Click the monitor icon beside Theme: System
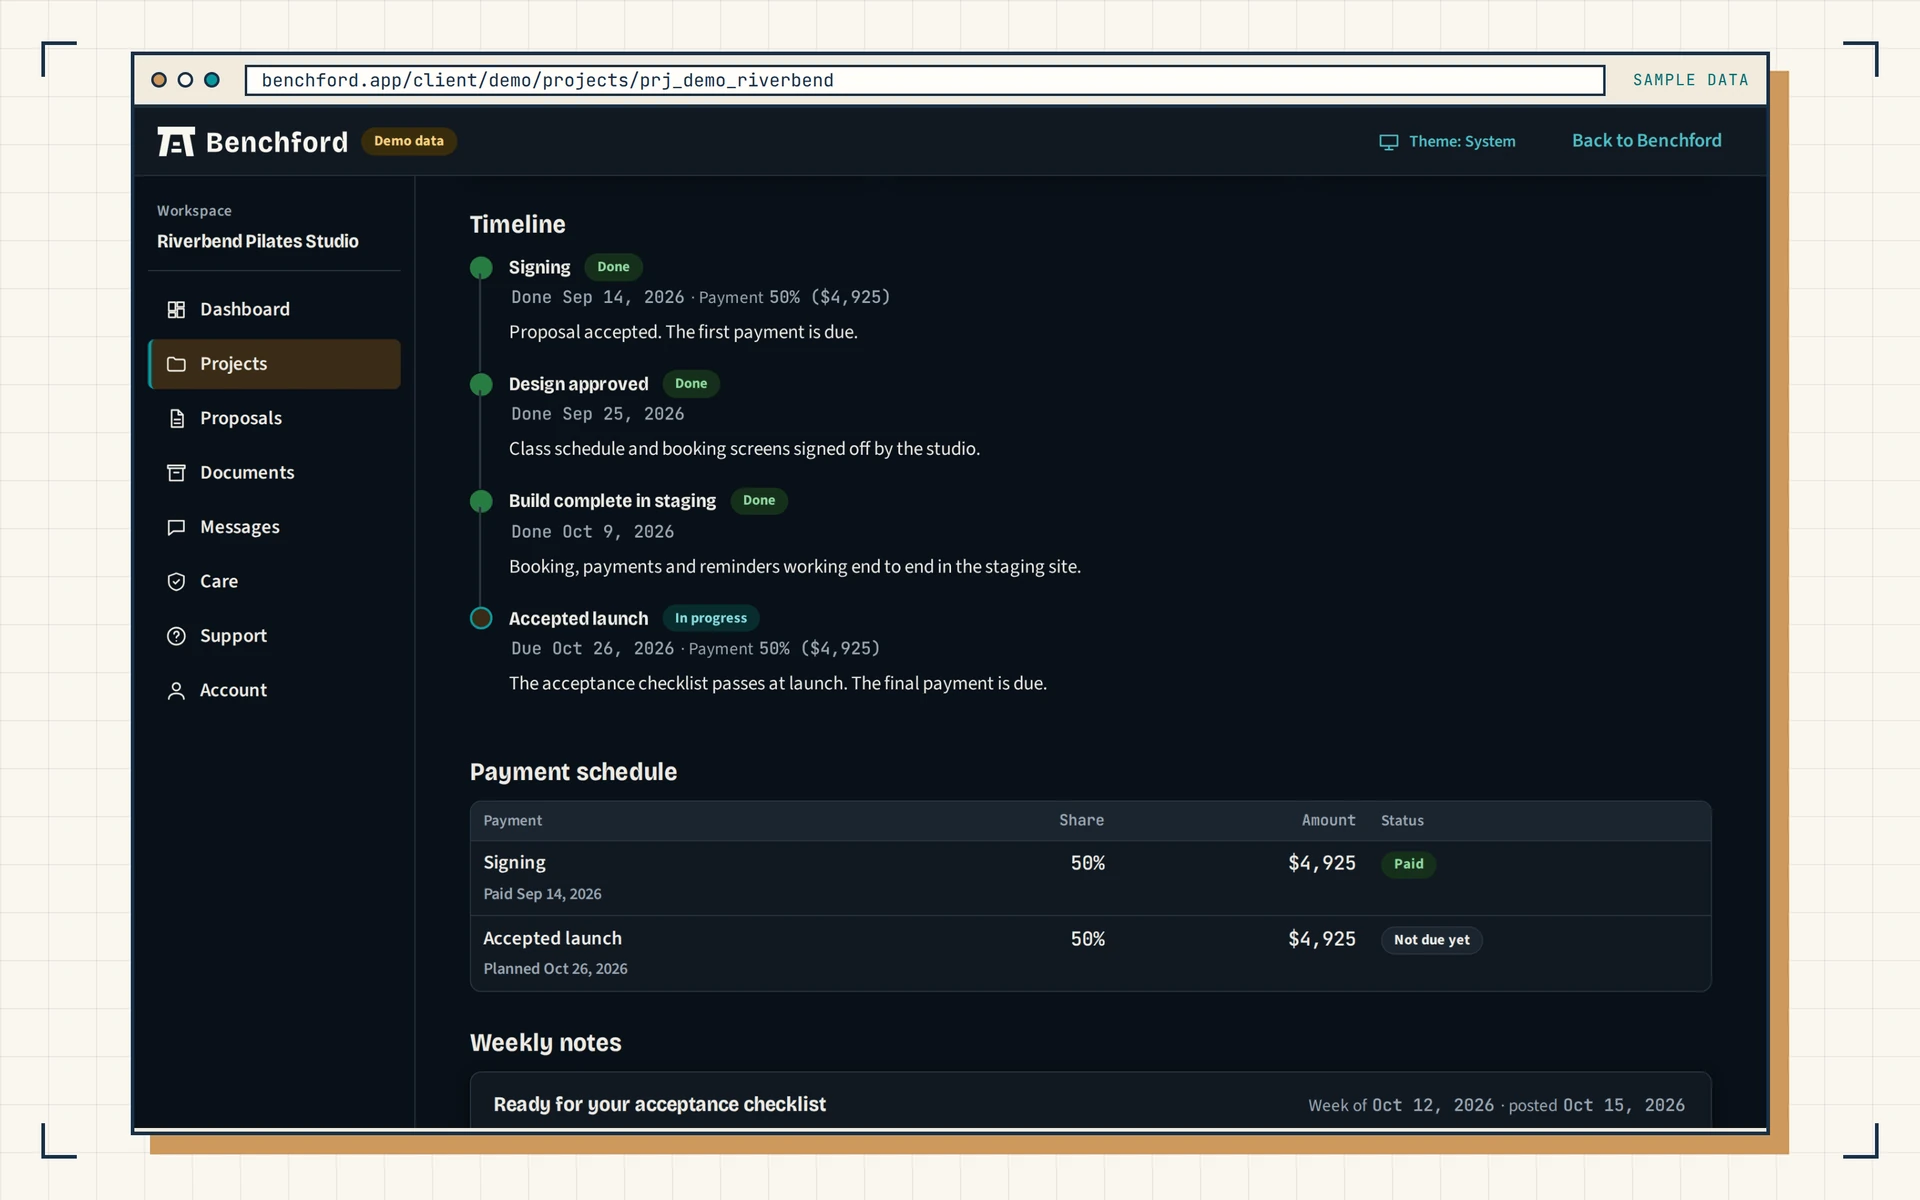The image size is (1920, 1200). point(1389,142)
